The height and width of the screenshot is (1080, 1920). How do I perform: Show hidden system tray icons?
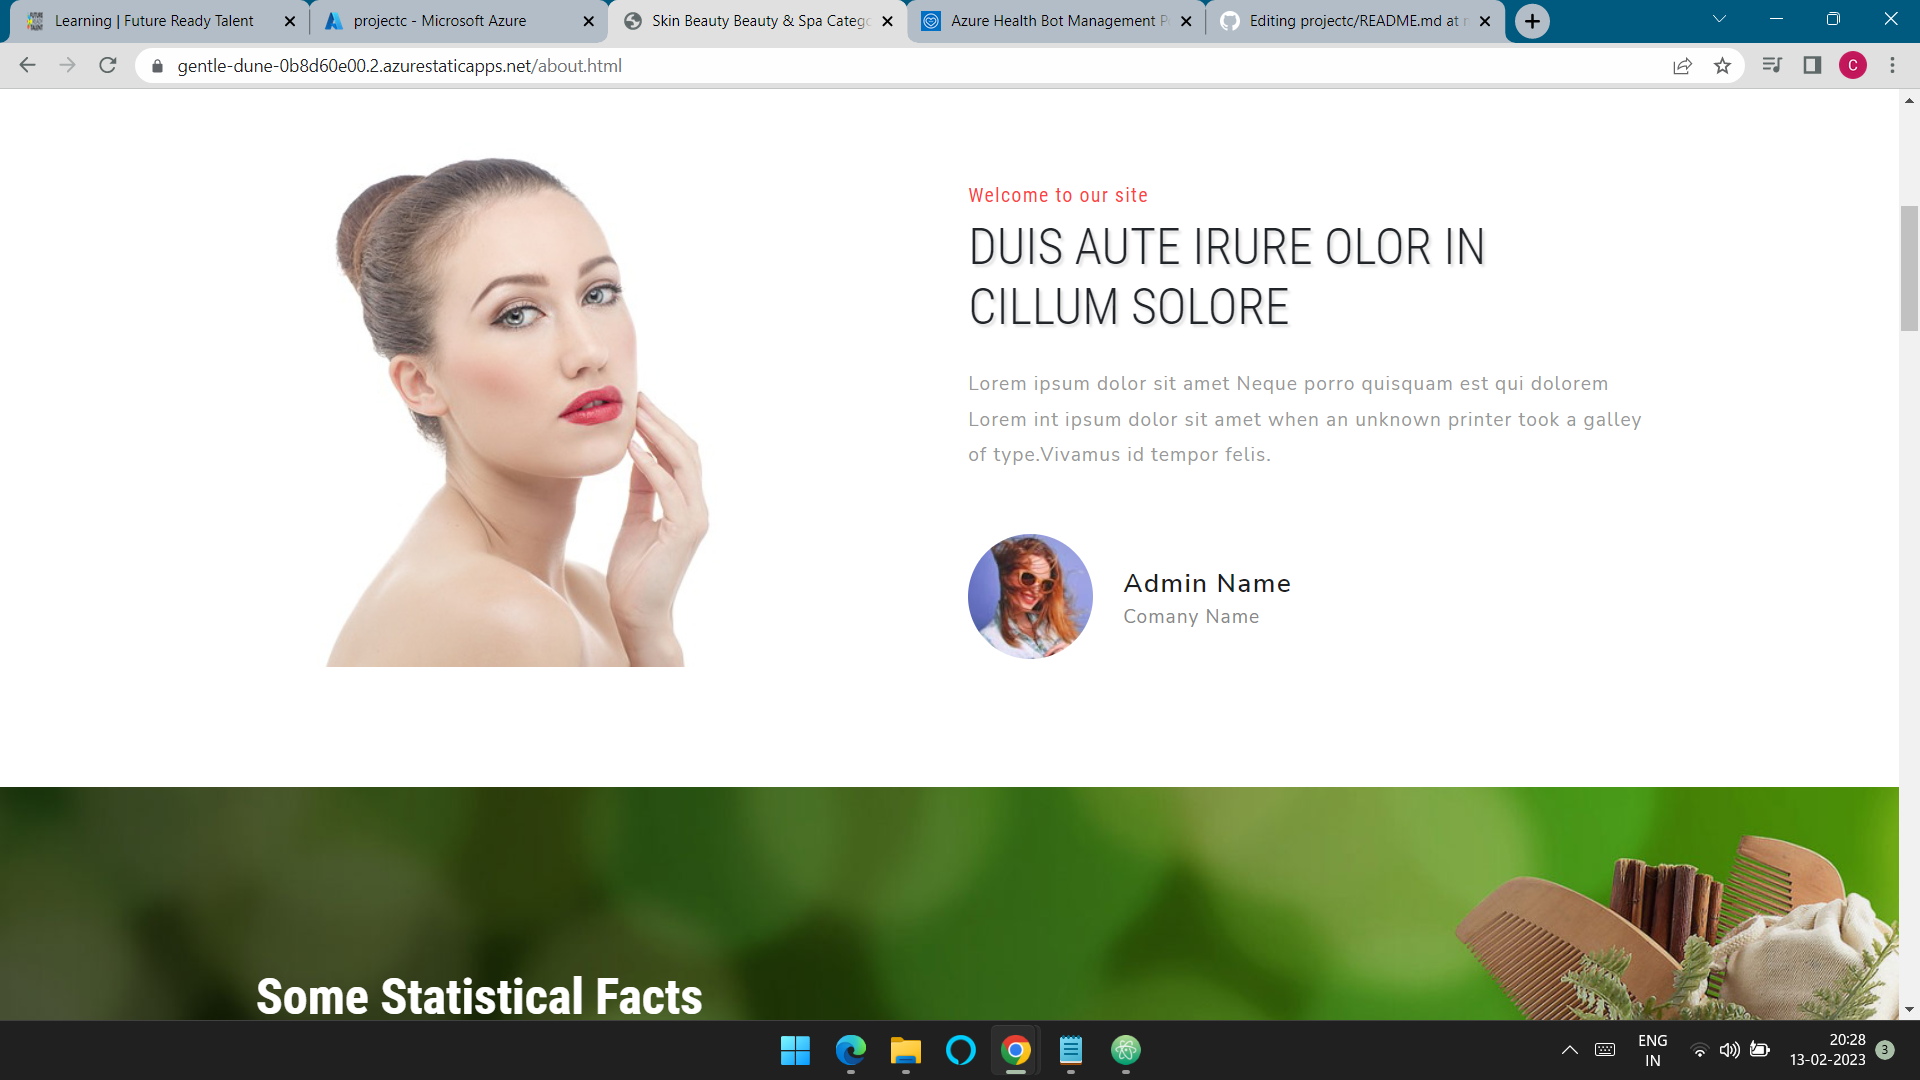click(1569, 1050)
